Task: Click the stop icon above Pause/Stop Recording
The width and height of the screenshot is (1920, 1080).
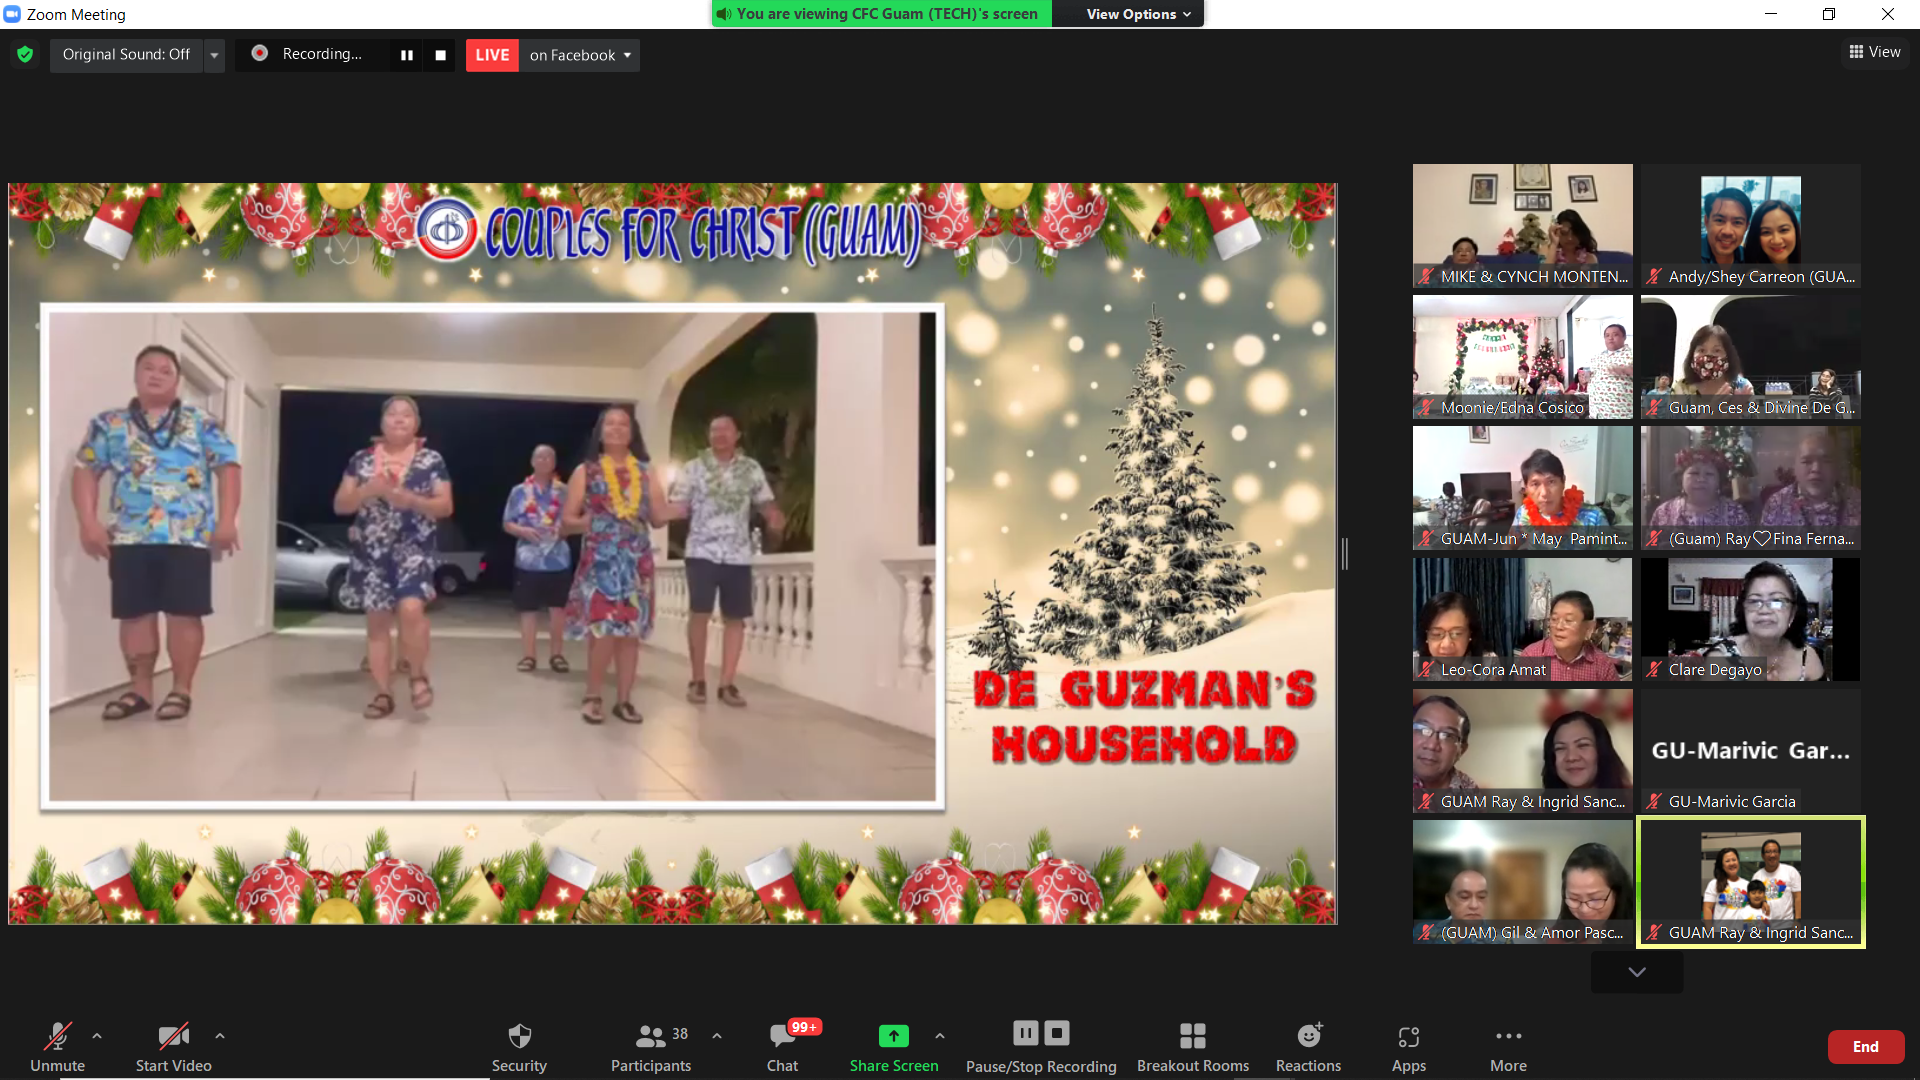Action: (1057, 1033)
